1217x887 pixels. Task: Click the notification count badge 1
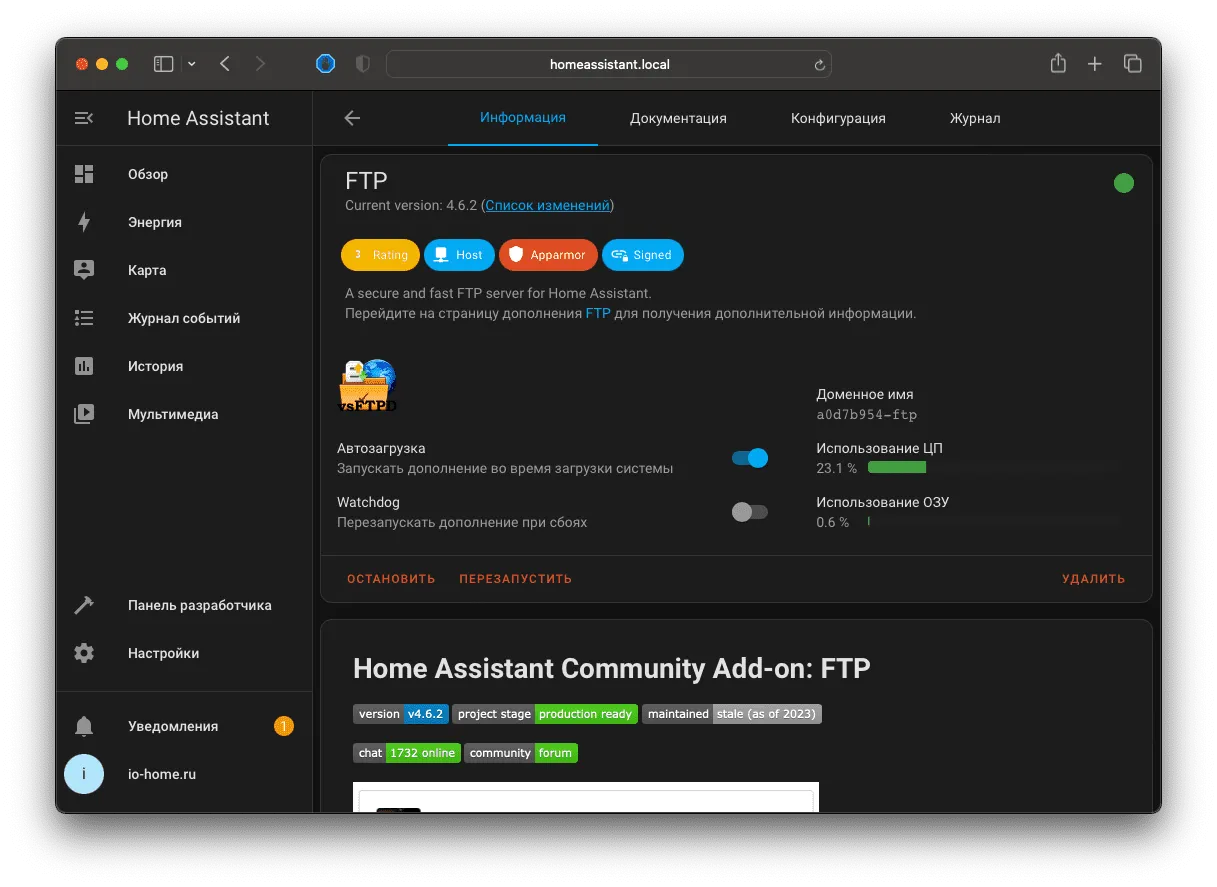(284, 726)
